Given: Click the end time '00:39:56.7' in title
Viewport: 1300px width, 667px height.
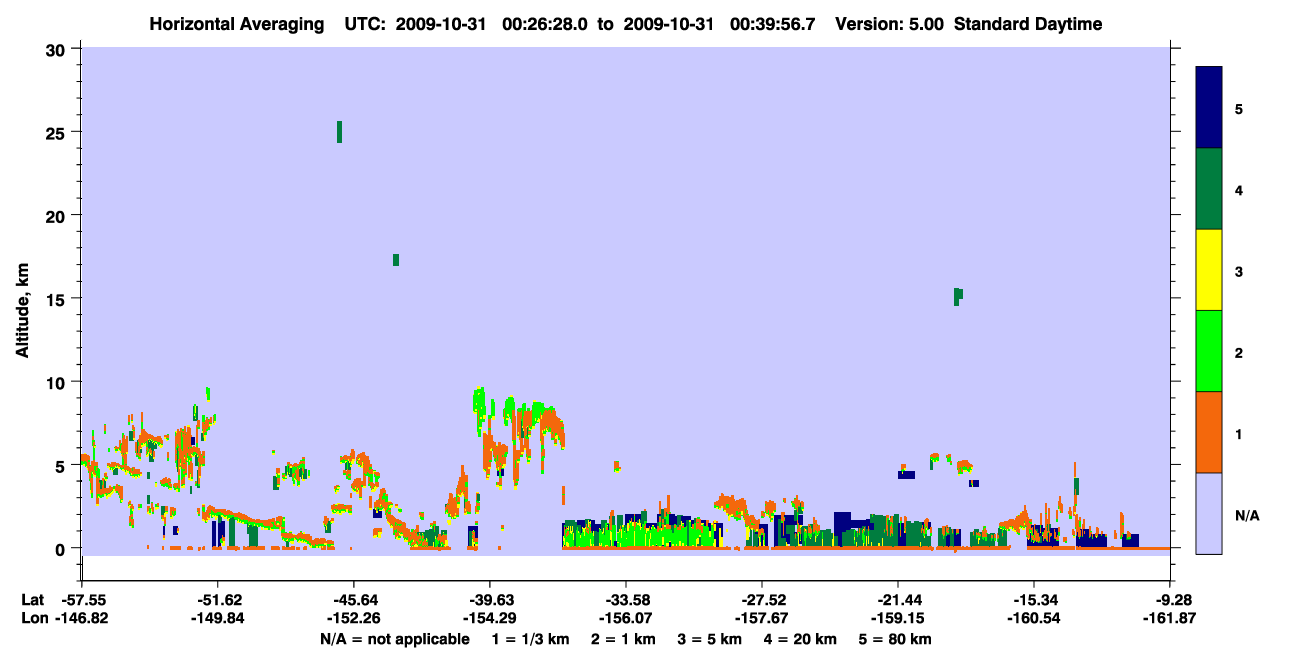Looking at the screenshot, I should [771, 24].
